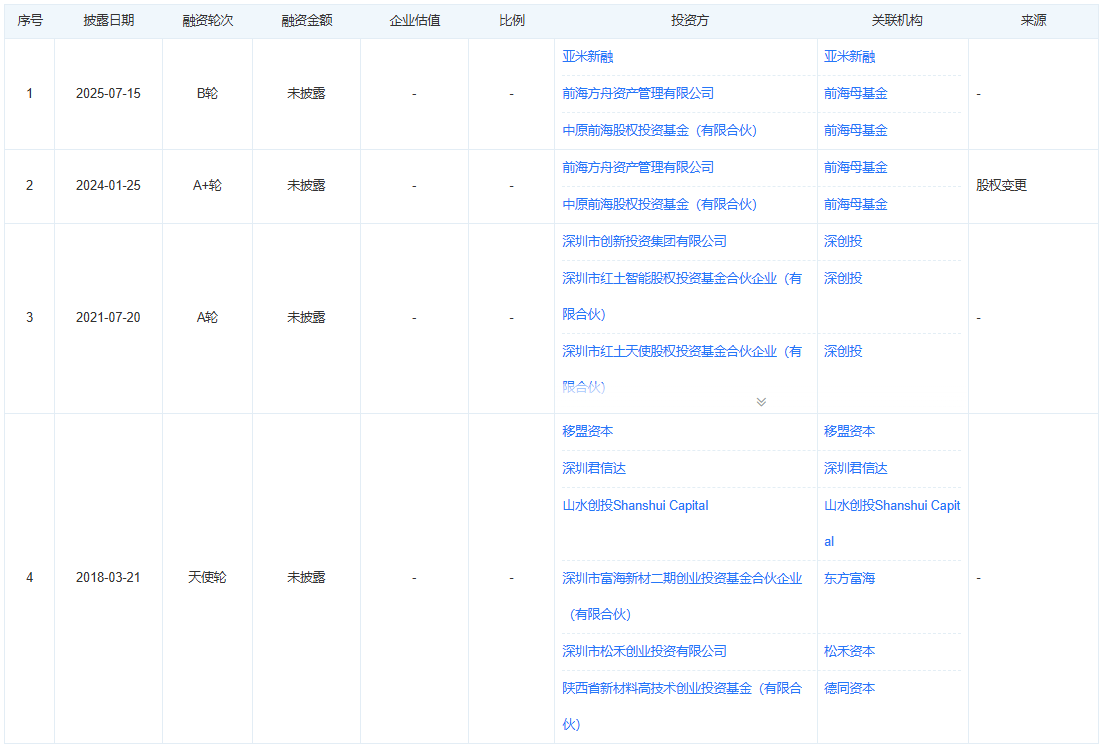Image resolution: width=1103 pixels, height=750 pixels.
Task: Click 中原前海股权投资基金 in the A+轮 row
Action: click(659, 204)
